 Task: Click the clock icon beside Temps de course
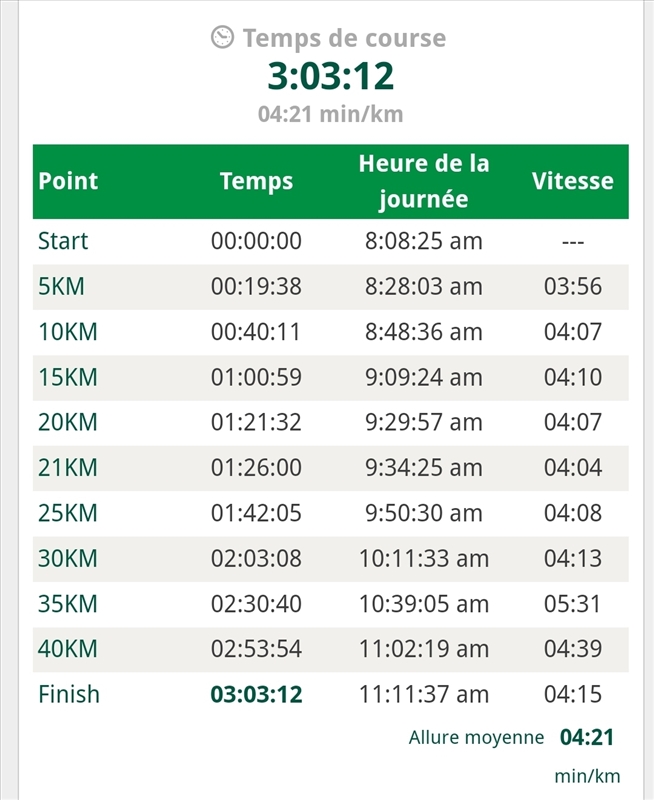pyautogui.click(x=222, y=38)
